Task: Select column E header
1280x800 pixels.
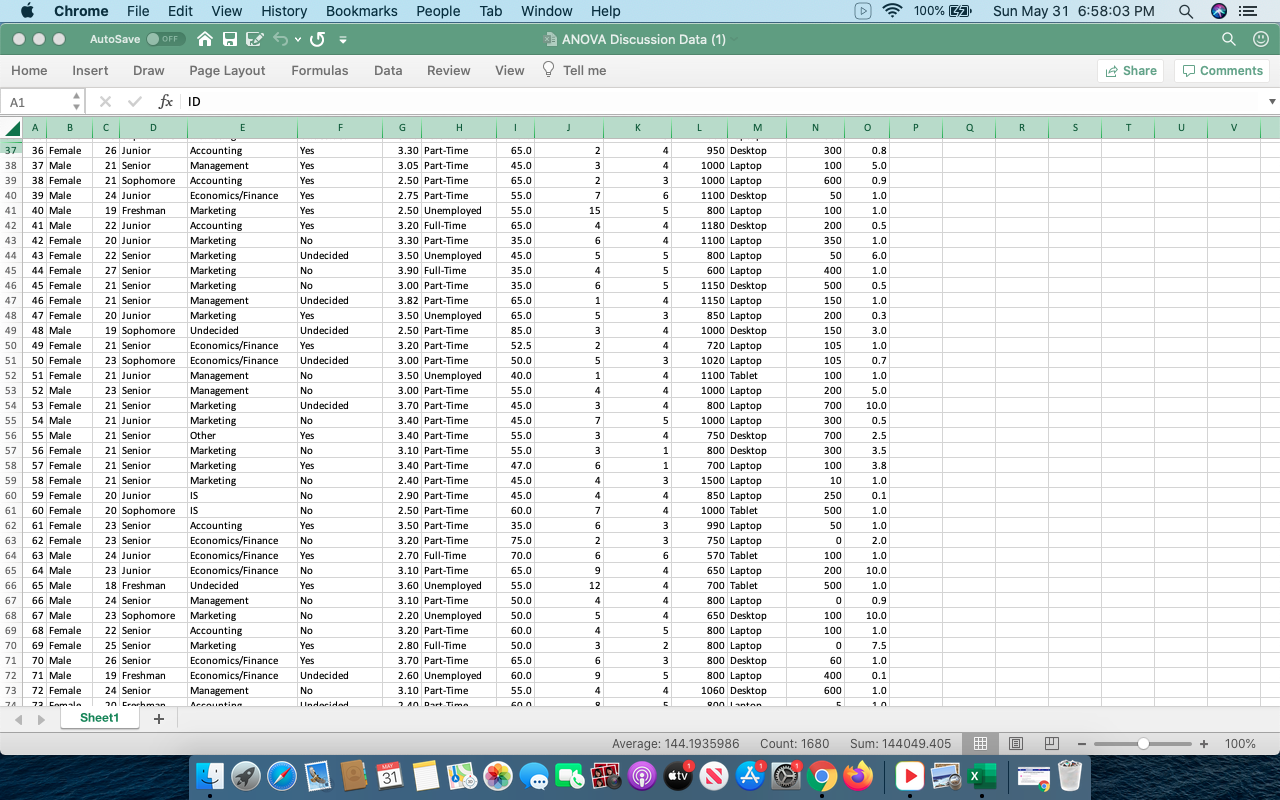Action: (x=242, y=128)
